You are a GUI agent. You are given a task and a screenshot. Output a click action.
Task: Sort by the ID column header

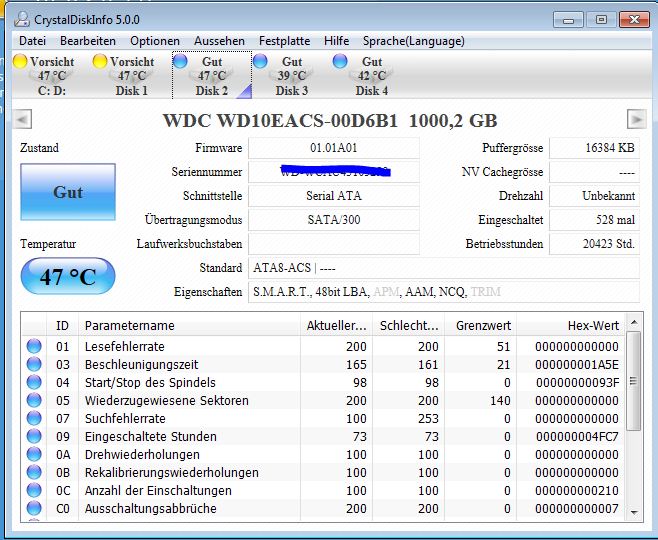62,325
